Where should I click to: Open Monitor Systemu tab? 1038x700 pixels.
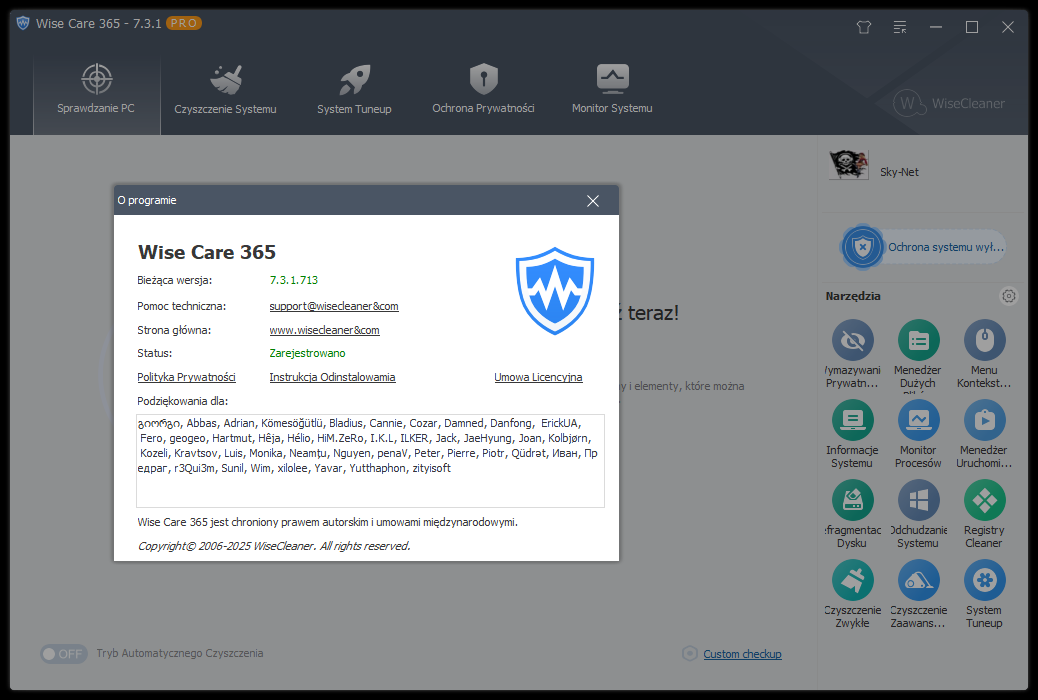[x=612, y=89]
